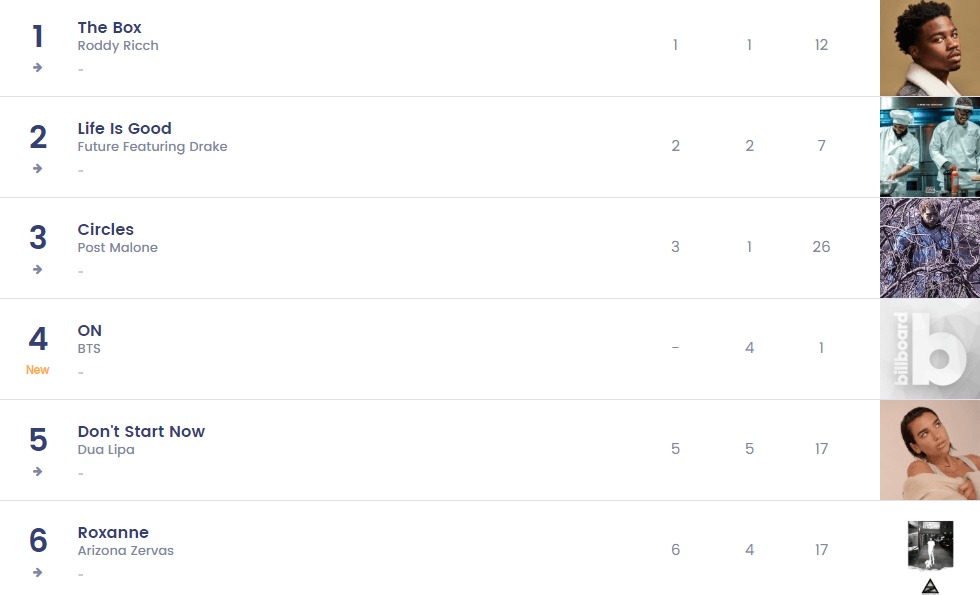Click the steady arrow icon under rank 2

38,169
